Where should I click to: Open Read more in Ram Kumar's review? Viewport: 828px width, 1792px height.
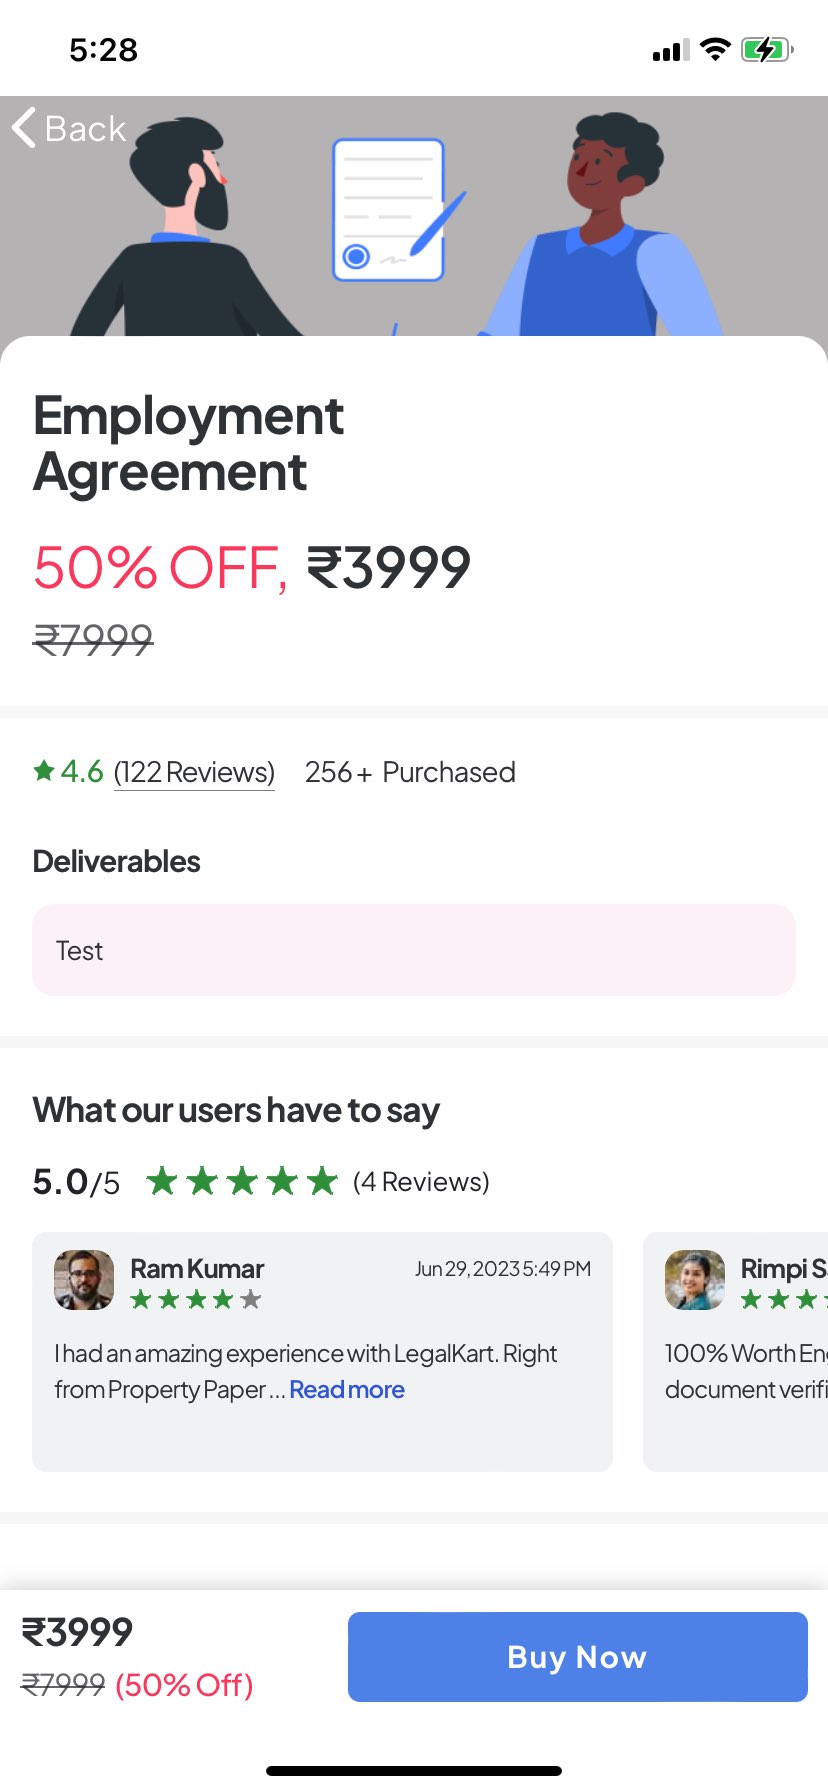click(x=347, y=1390)
